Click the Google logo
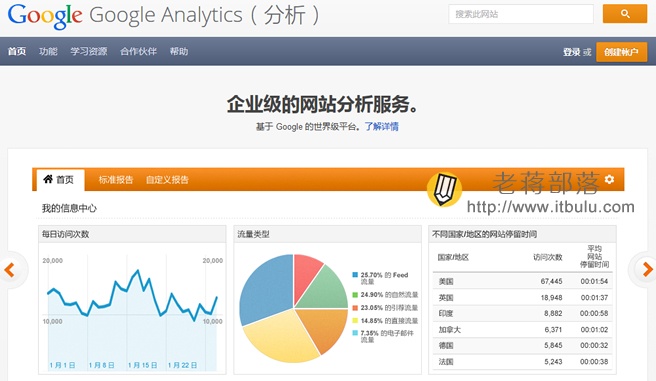Screen dimensions: 656x381 pyautogui.click(x=45, y=16)
